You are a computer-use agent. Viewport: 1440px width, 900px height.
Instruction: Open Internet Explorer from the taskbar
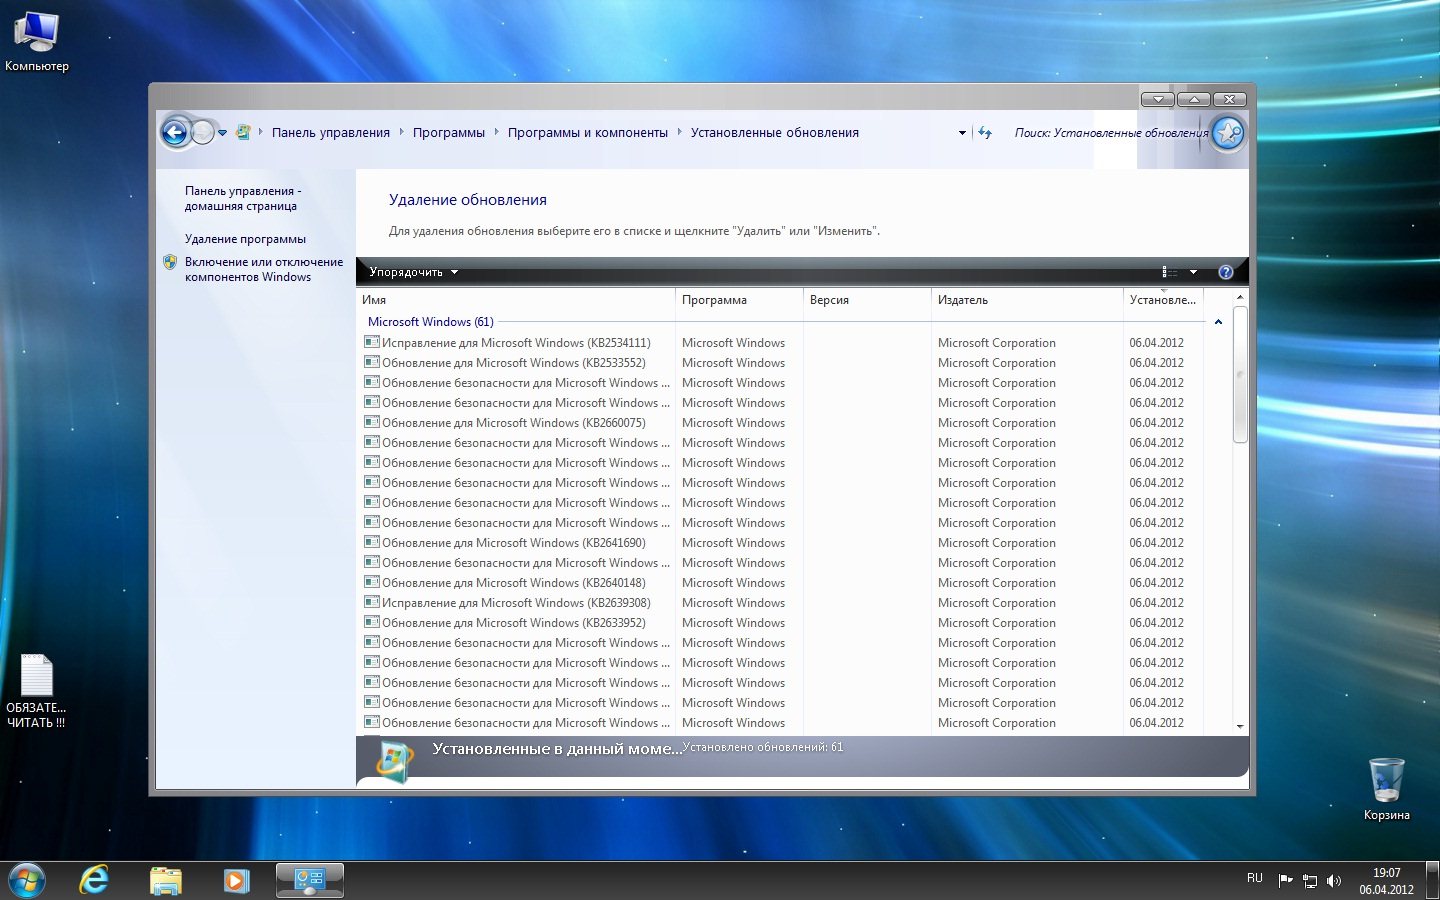pos(94,880)
